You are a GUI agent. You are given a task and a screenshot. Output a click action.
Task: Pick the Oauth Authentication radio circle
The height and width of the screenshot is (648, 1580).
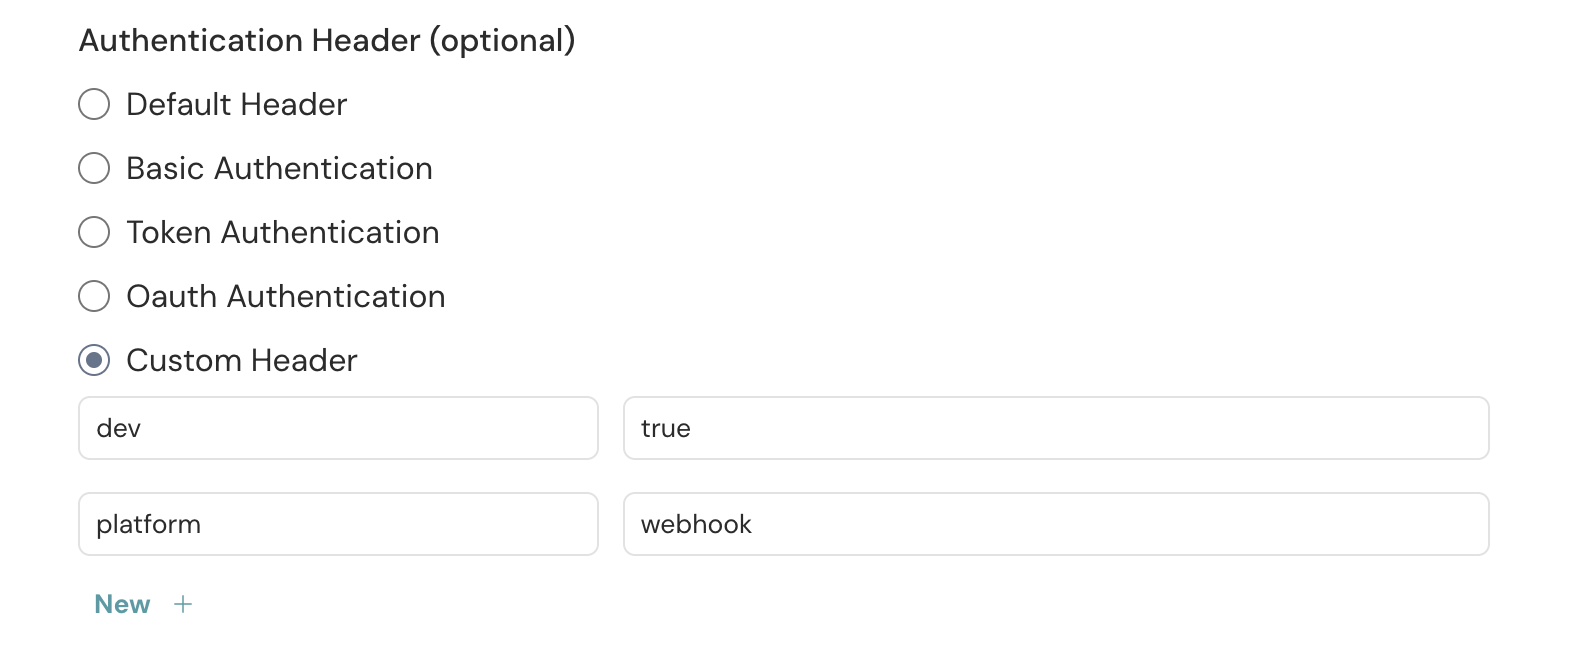pos(94,296)
